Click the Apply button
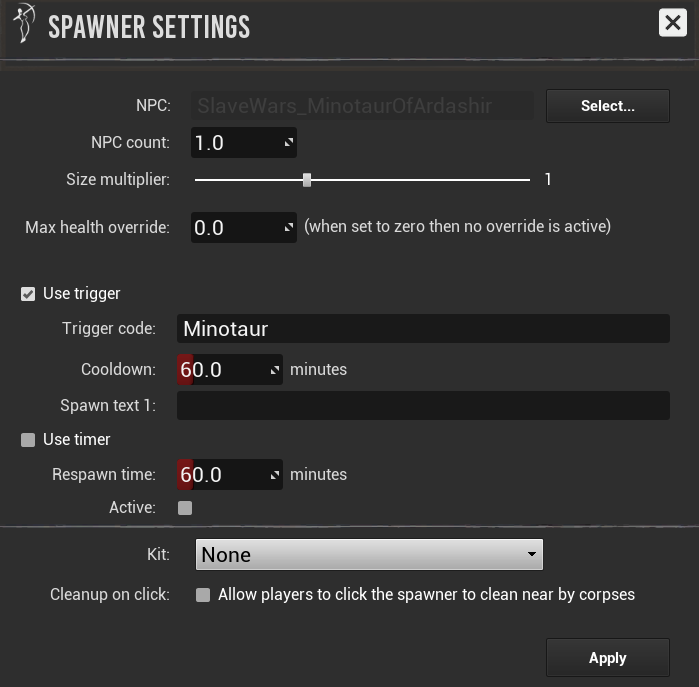The image size is (699, 687). [x=607, y=658]
